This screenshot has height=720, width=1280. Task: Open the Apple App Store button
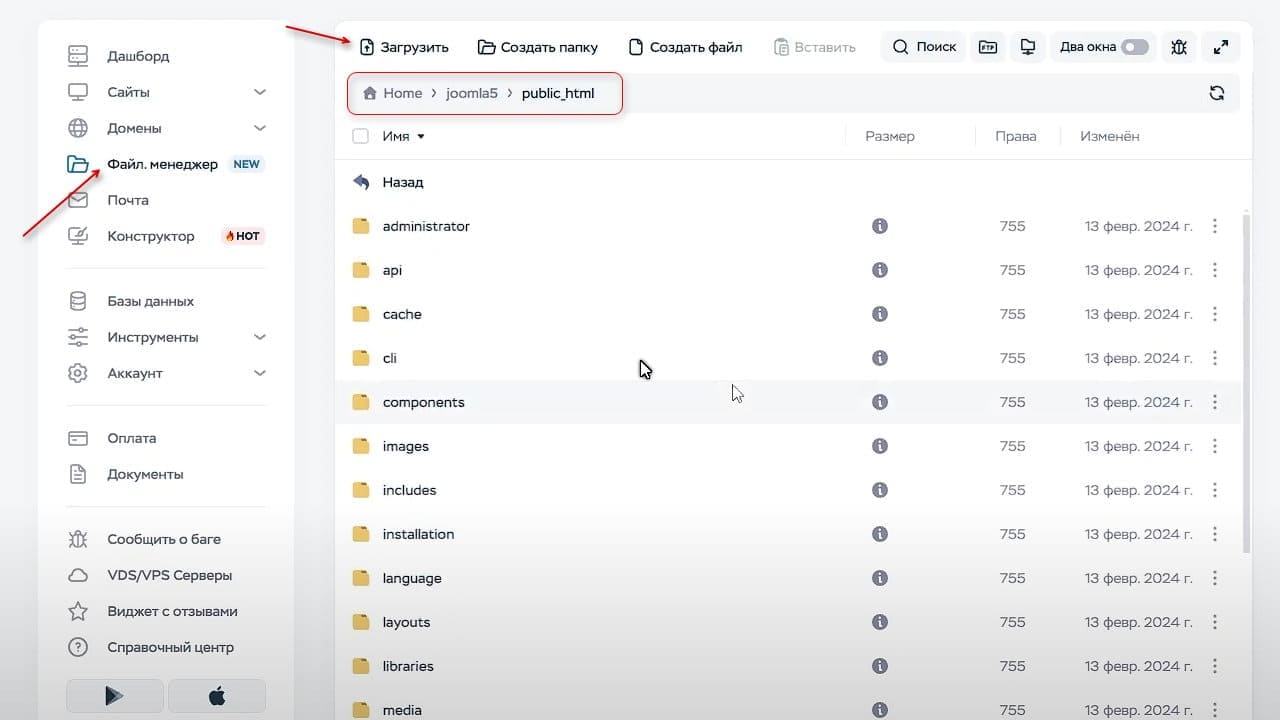click(217, 696)
